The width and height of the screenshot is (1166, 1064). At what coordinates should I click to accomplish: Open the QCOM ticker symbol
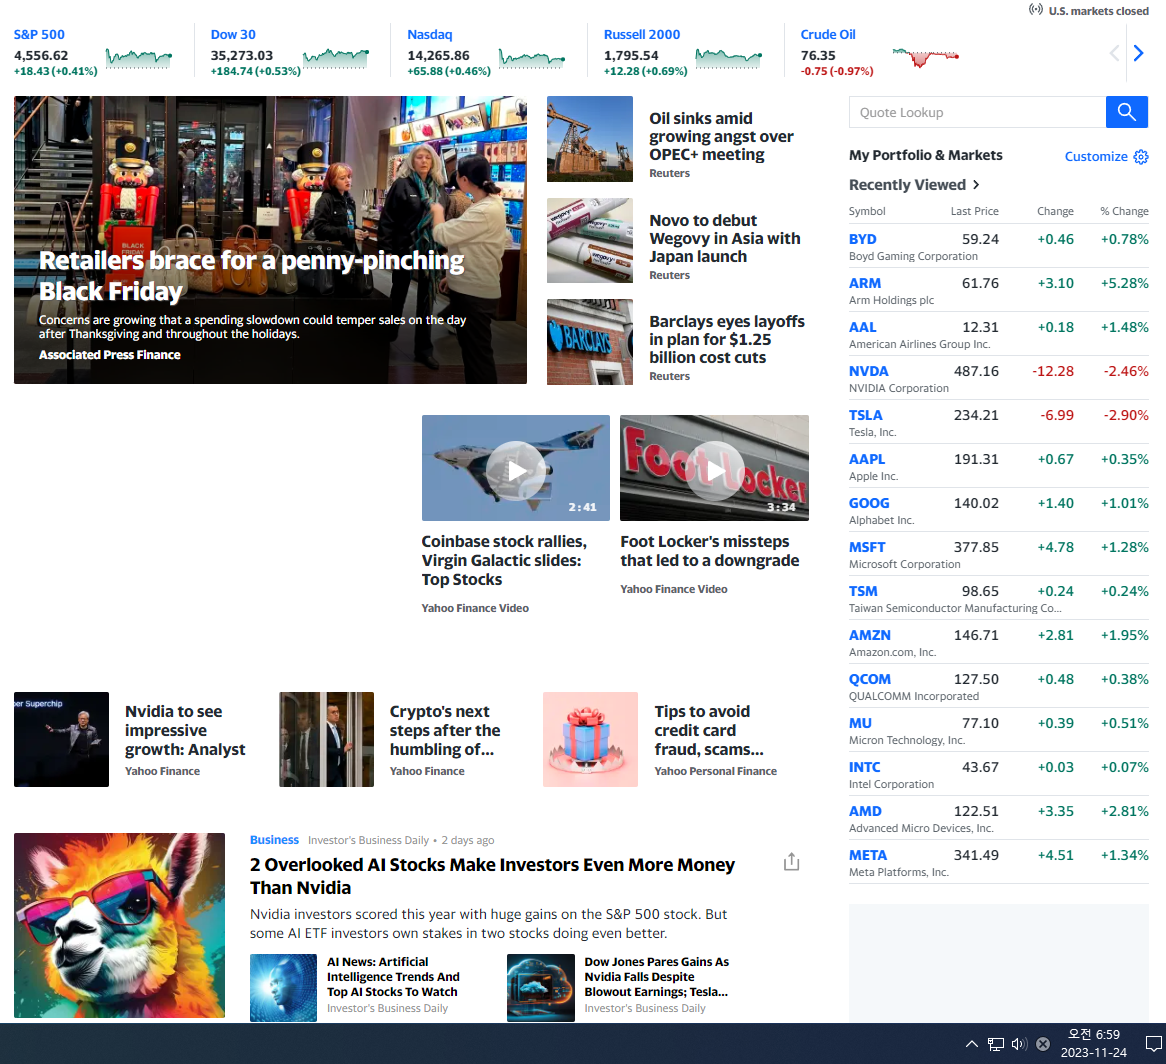(870, 679)
